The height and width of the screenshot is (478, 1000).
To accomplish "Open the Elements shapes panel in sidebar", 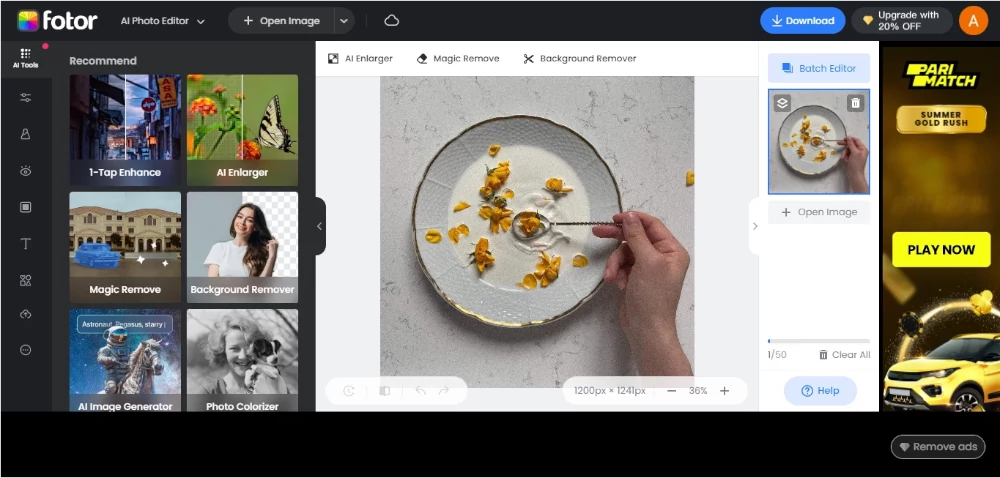I will pyautogui.click(x=25, y=281).
